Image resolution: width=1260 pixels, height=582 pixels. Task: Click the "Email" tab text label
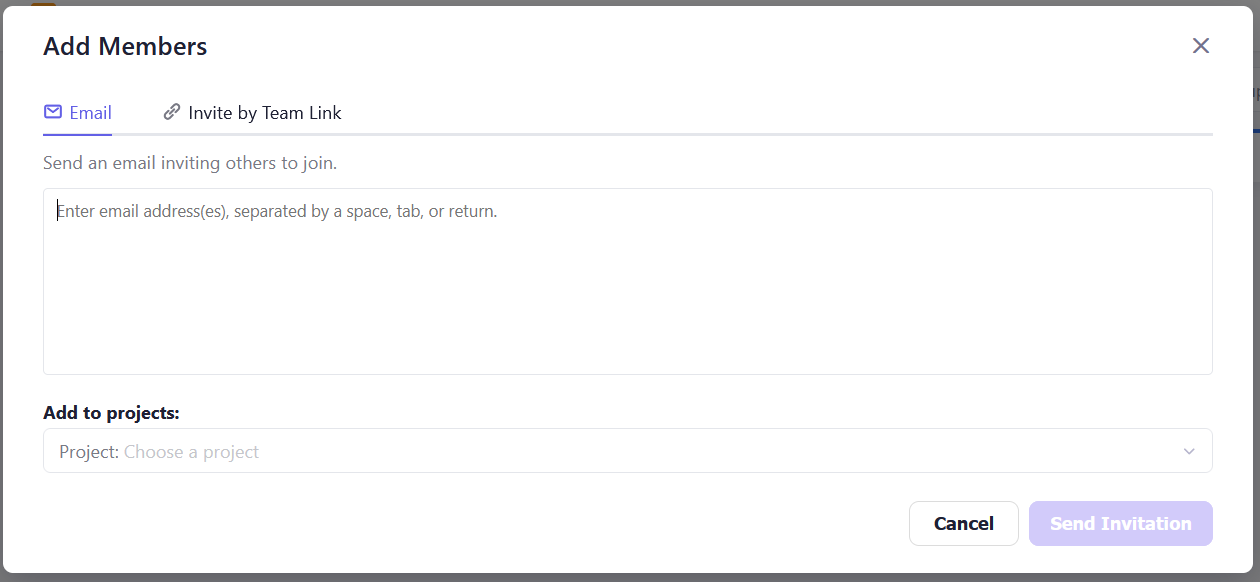point(90,113)
